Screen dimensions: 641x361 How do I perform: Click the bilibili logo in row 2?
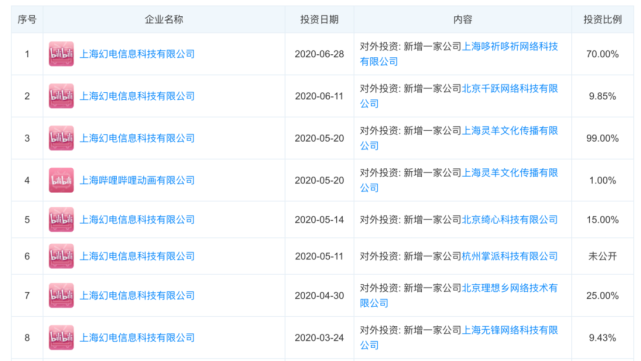[61, 96]
